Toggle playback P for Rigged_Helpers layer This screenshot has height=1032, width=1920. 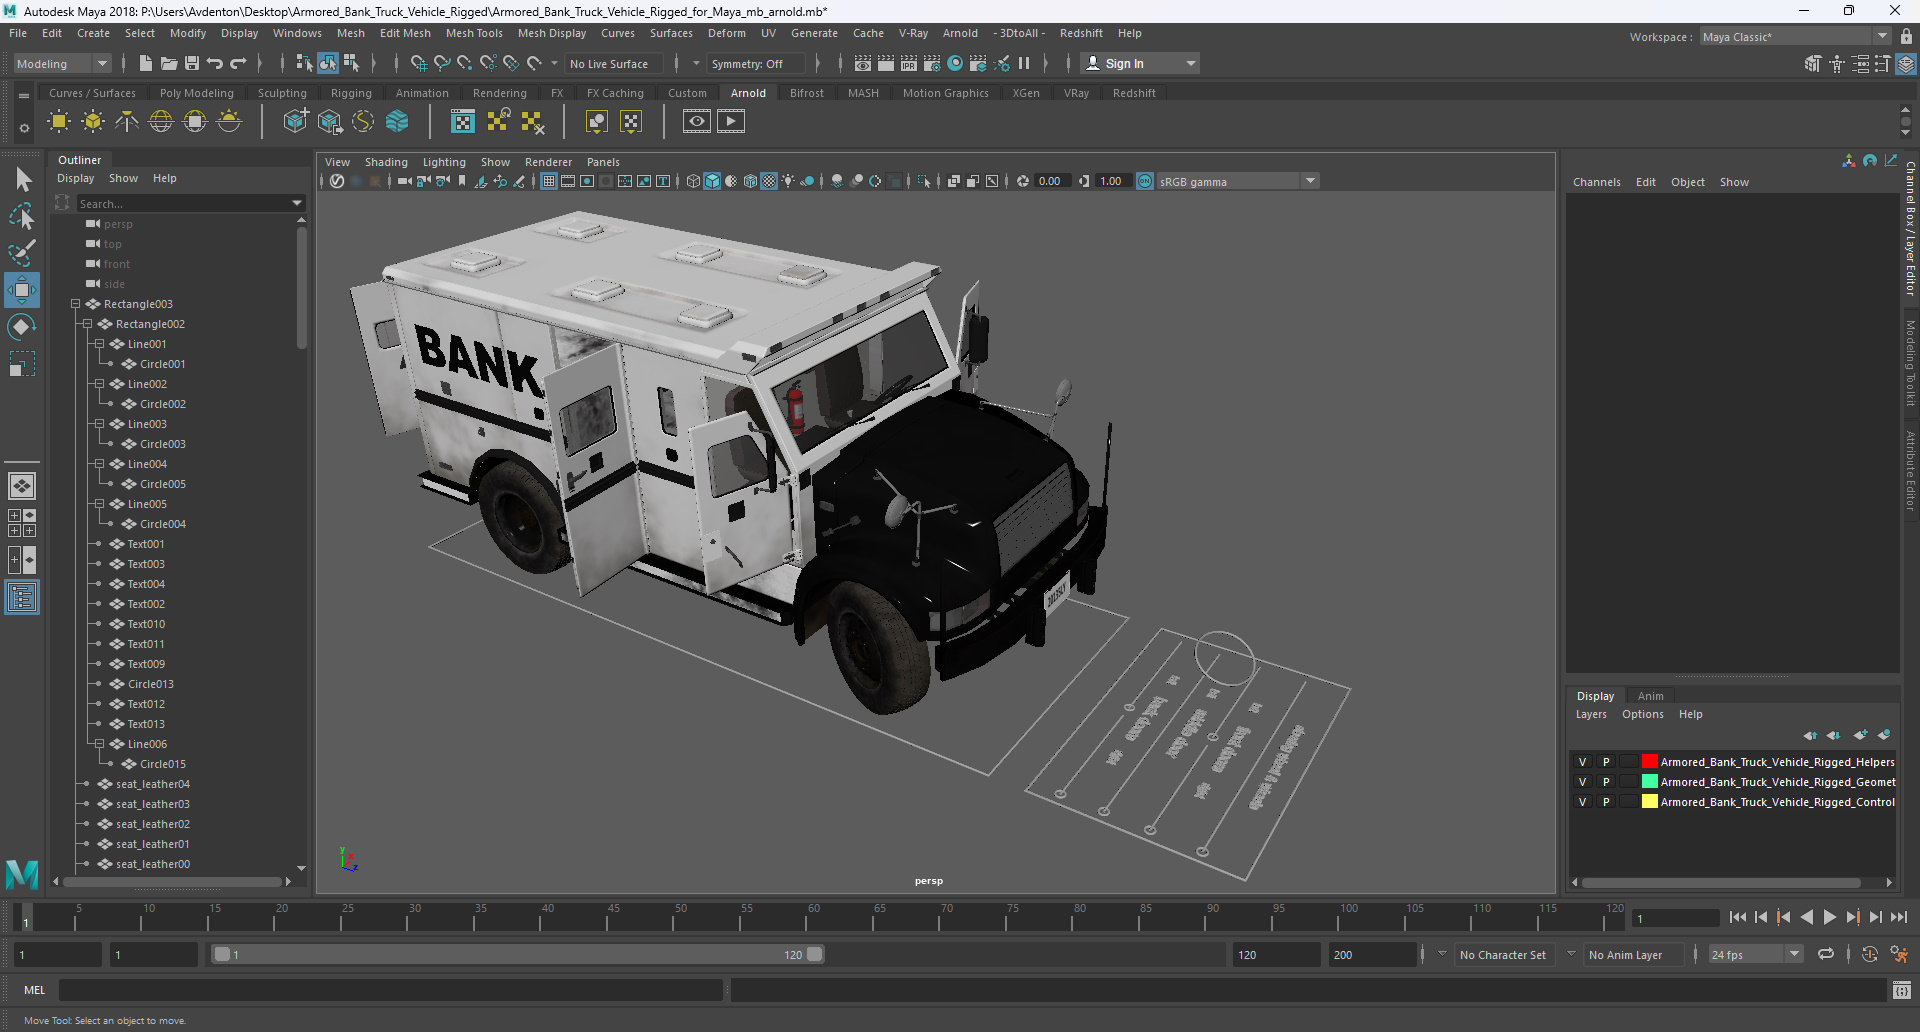(1606, 762)
